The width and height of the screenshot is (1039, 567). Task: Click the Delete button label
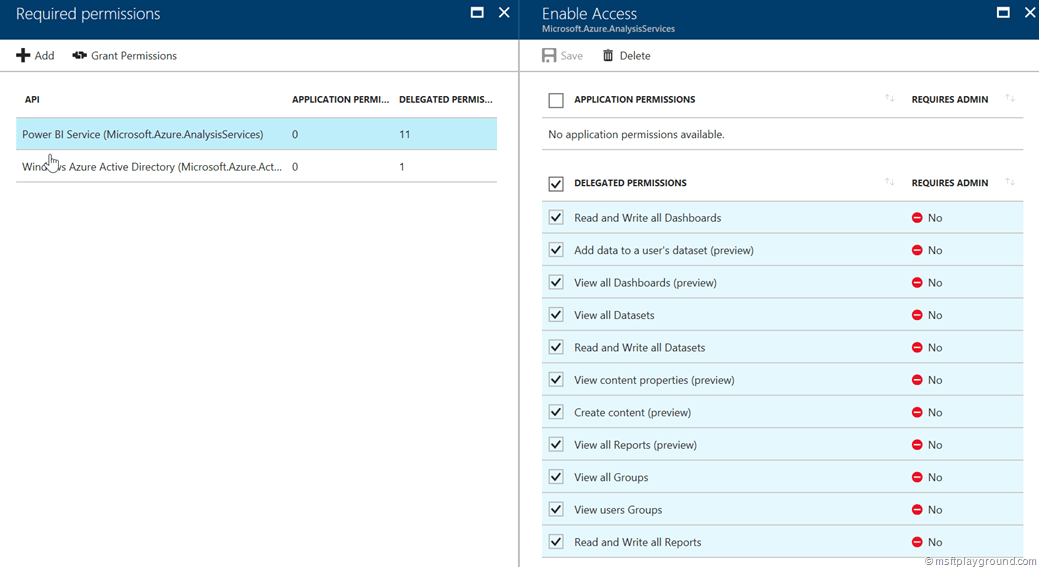click(x=635, y=56)
